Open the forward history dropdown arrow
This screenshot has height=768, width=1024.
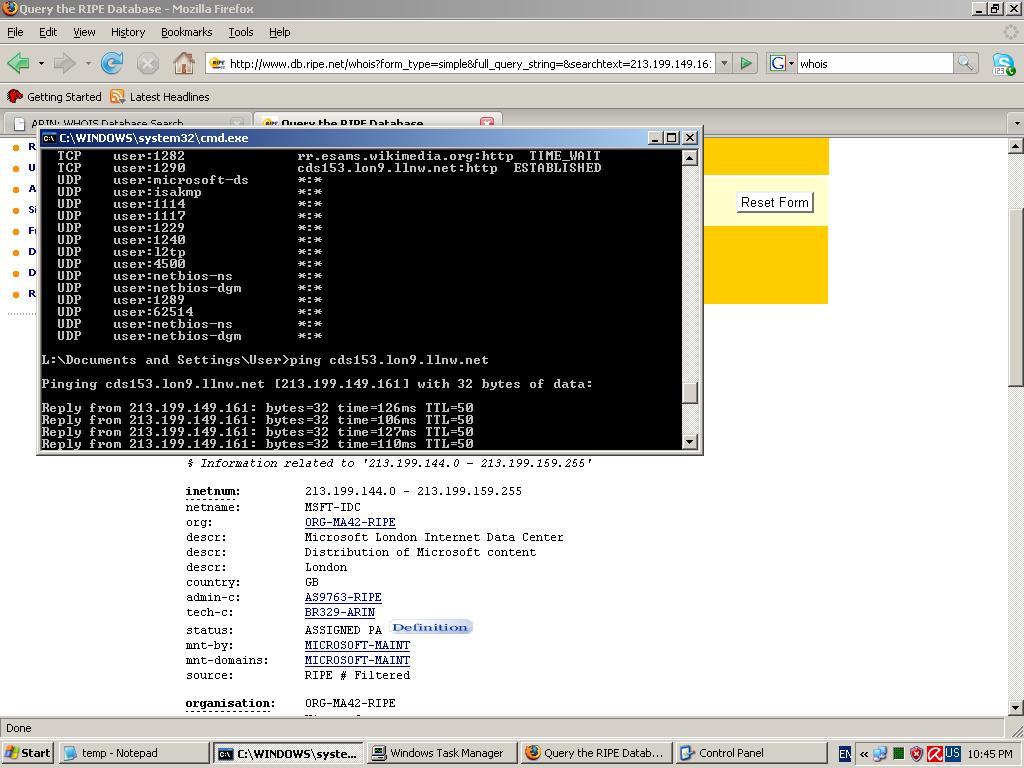88,63
